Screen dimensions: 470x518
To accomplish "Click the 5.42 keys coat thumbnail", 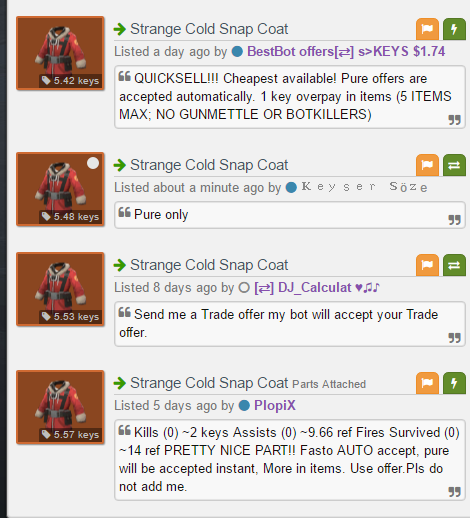I will tap(60, 53).
